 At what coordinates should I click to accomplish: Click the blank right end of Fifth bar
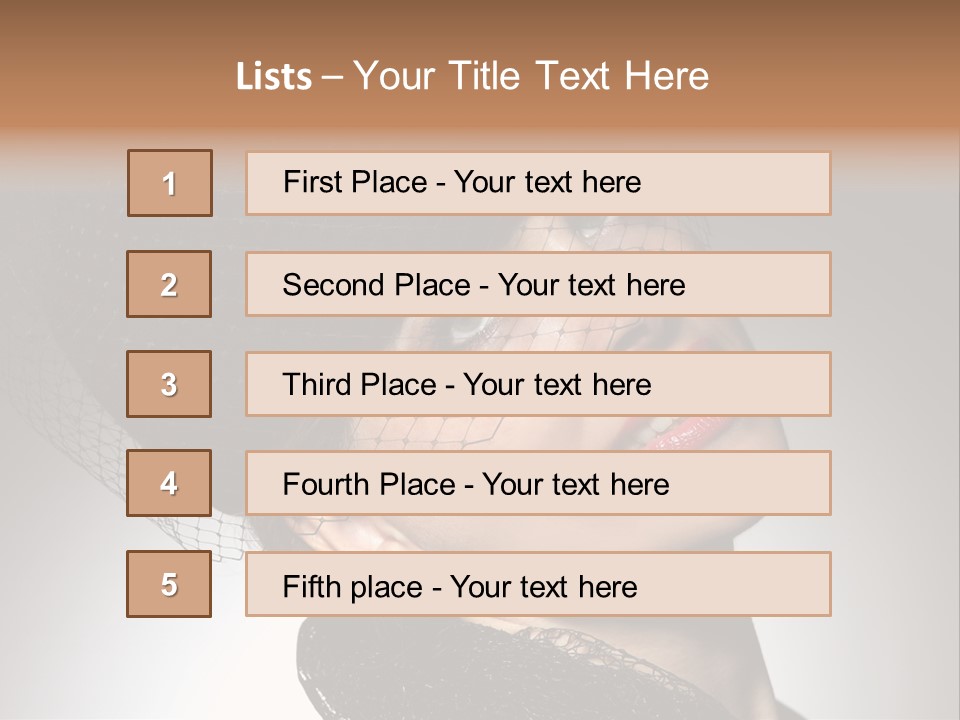click(x=760, y=584)
